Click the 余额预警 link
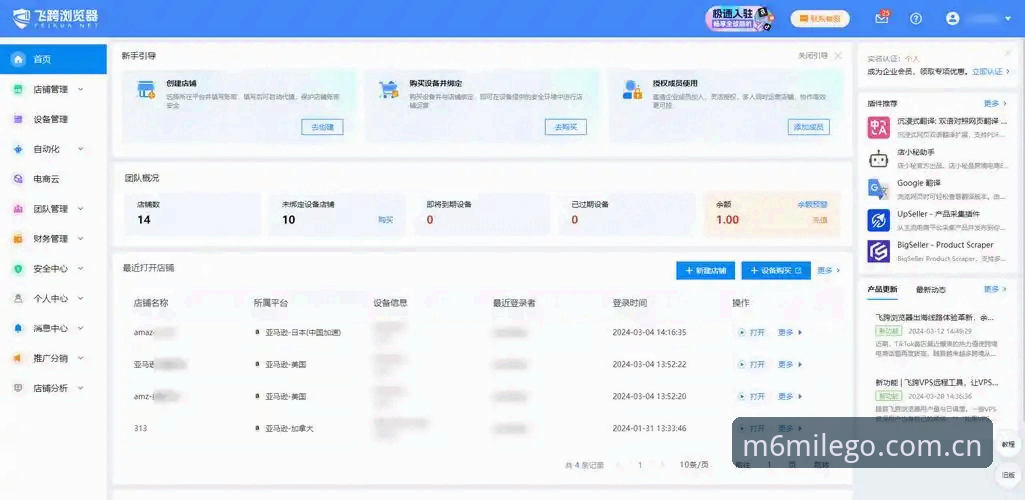The height and width of the screenshot is (500, 1025). click(812, 205)
